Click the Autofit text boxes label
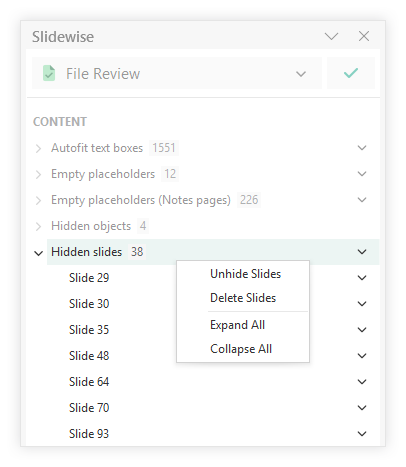The height and width of the screenshot is (467, 406). 97,148
